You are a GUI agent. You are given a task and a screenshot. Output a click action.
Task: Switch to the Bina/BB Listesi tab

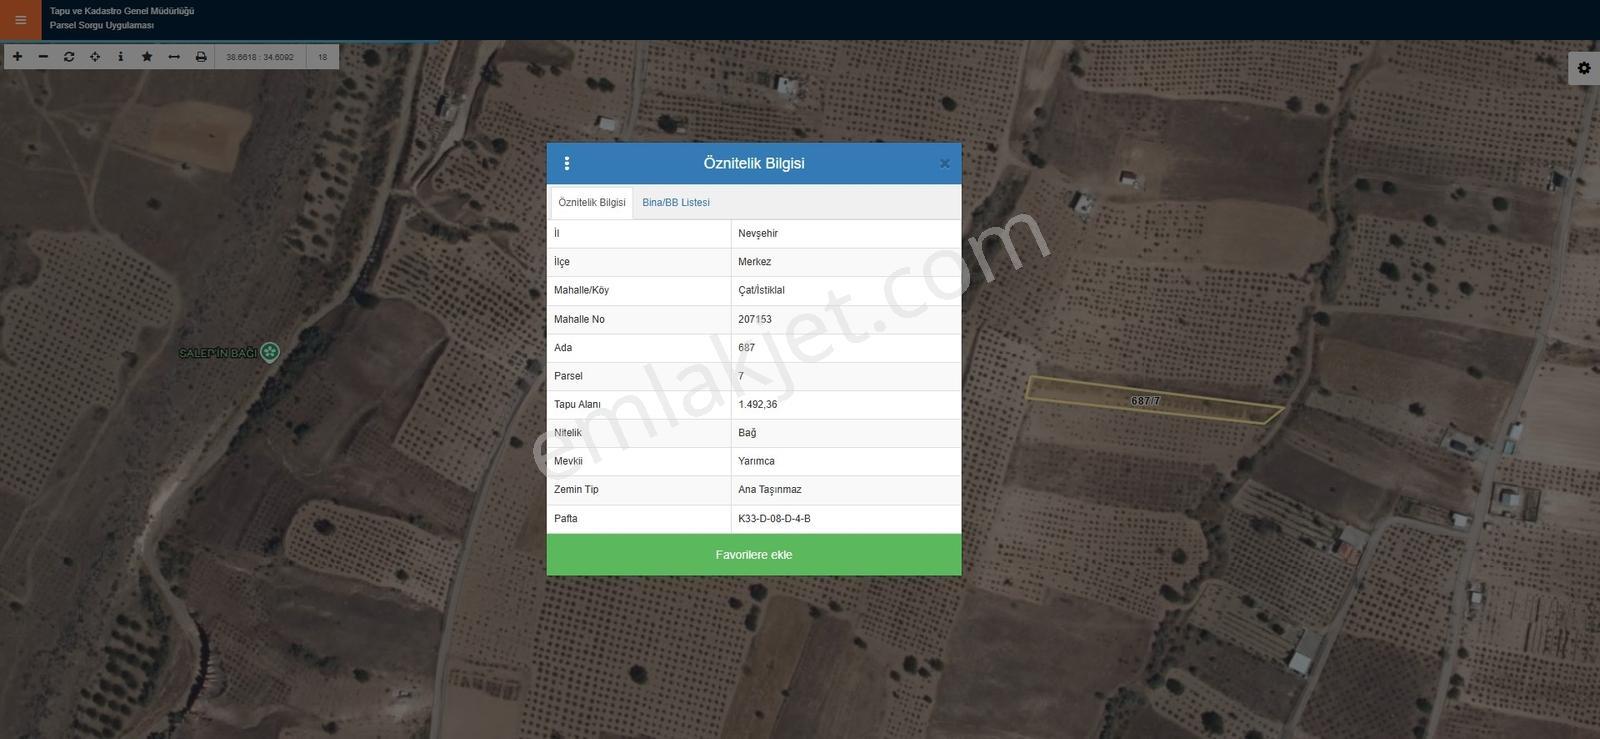click(x=676, y=202)
